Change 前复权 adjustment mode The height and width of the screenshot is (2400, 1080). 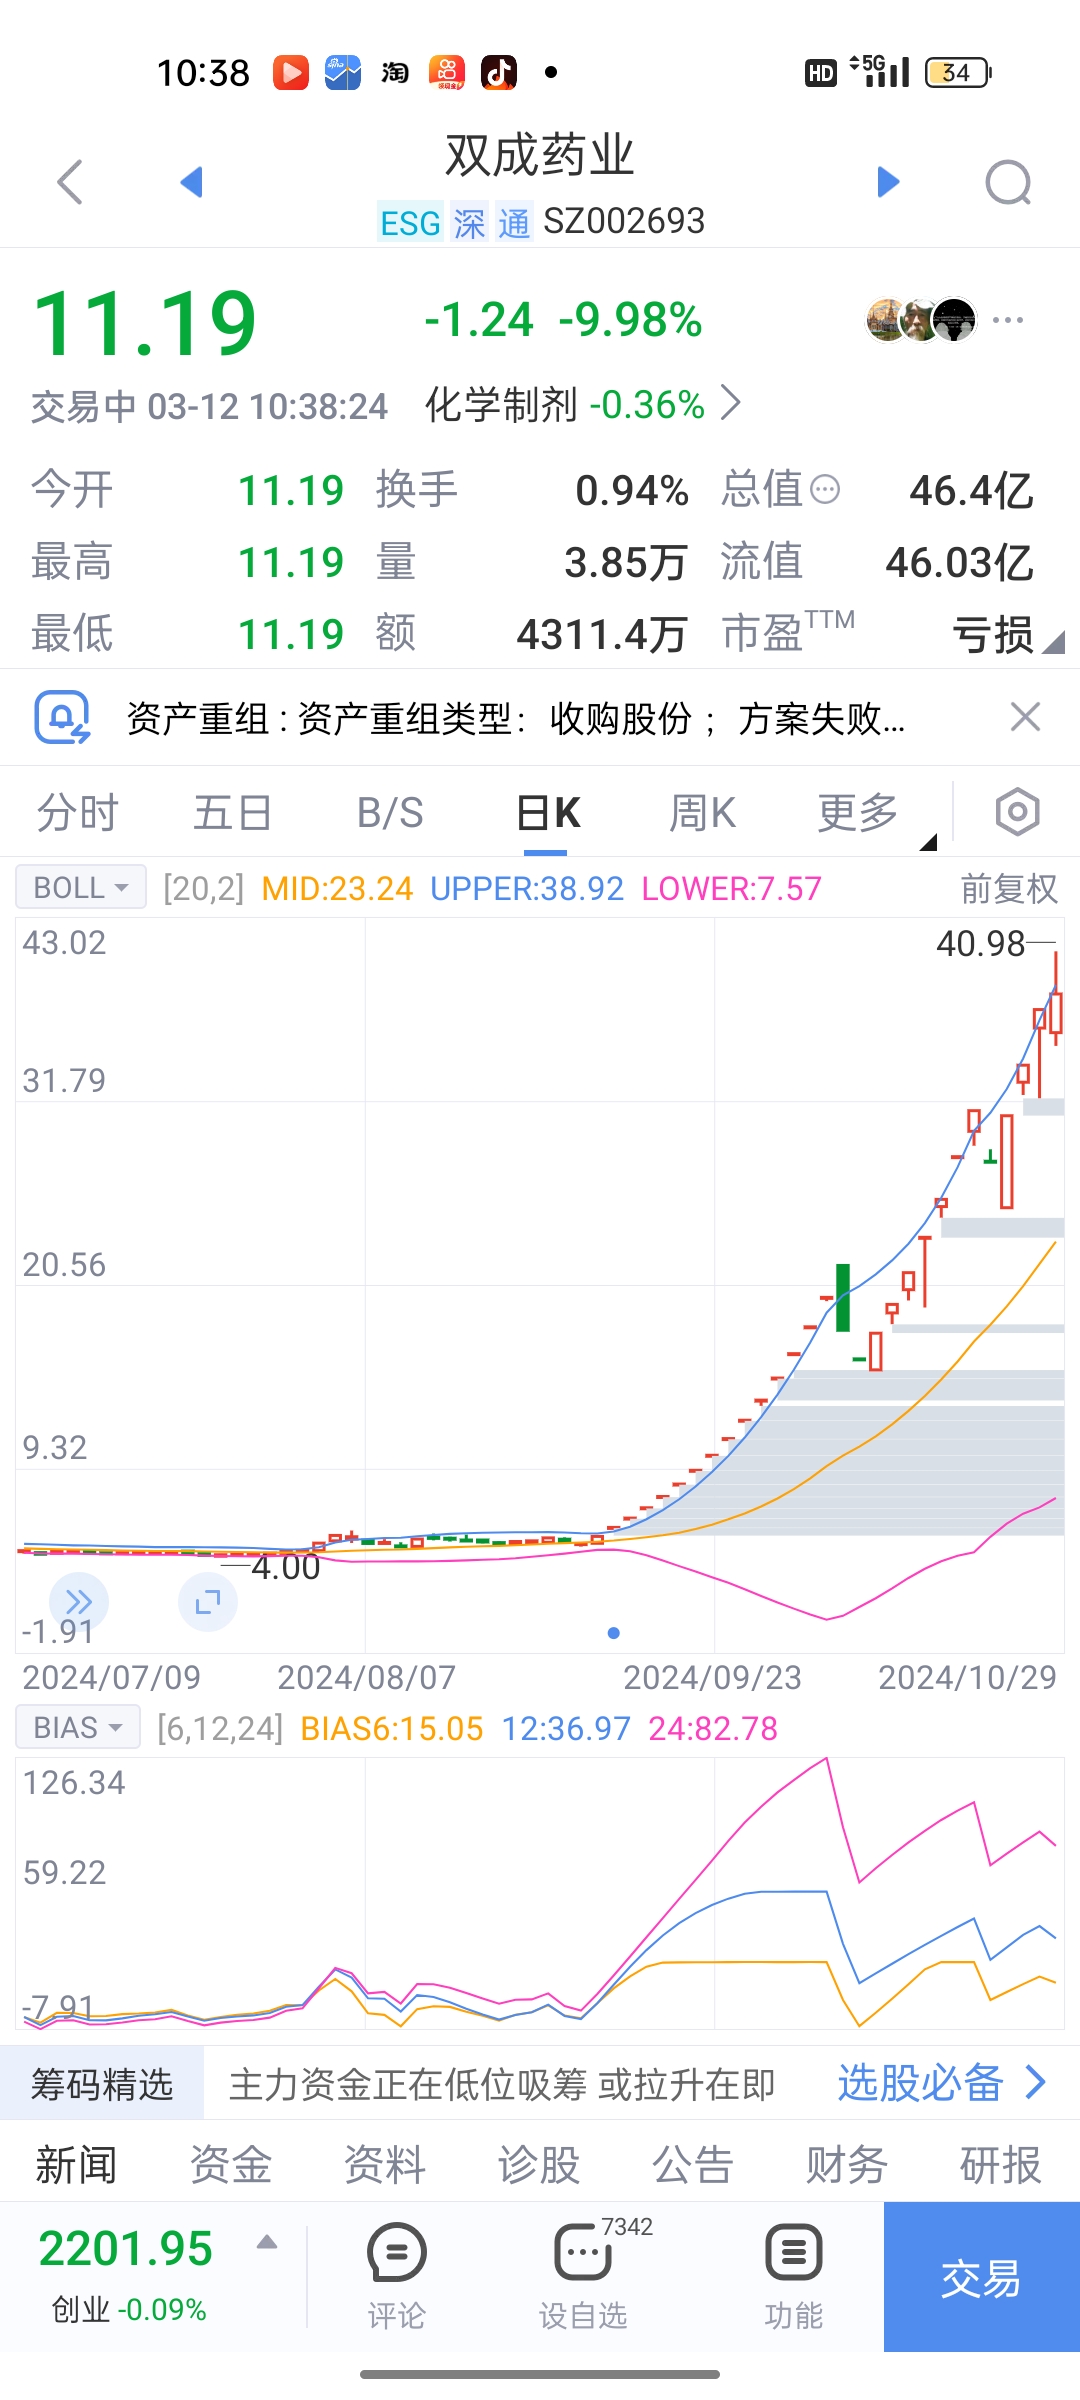tap(1008, 888)
